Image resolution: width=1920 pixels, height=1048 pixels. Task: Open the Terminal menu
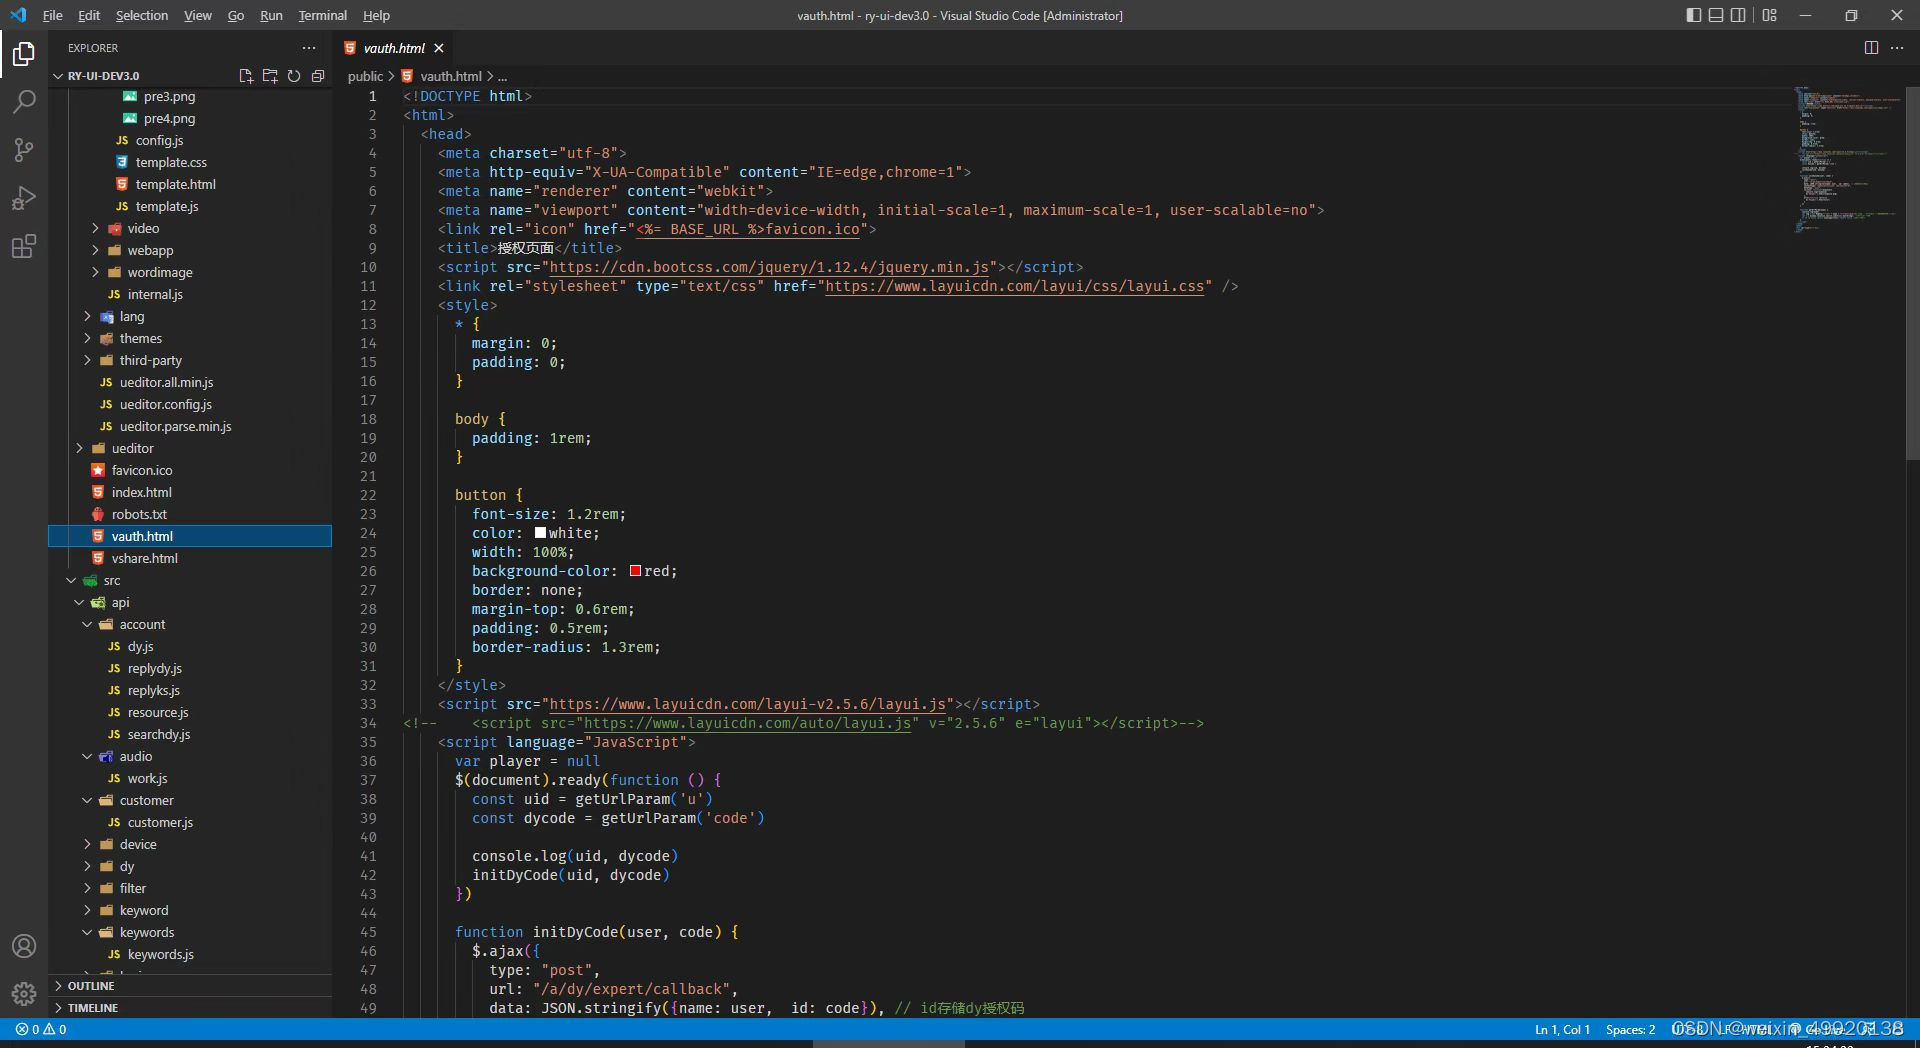[x=322, y=15]
